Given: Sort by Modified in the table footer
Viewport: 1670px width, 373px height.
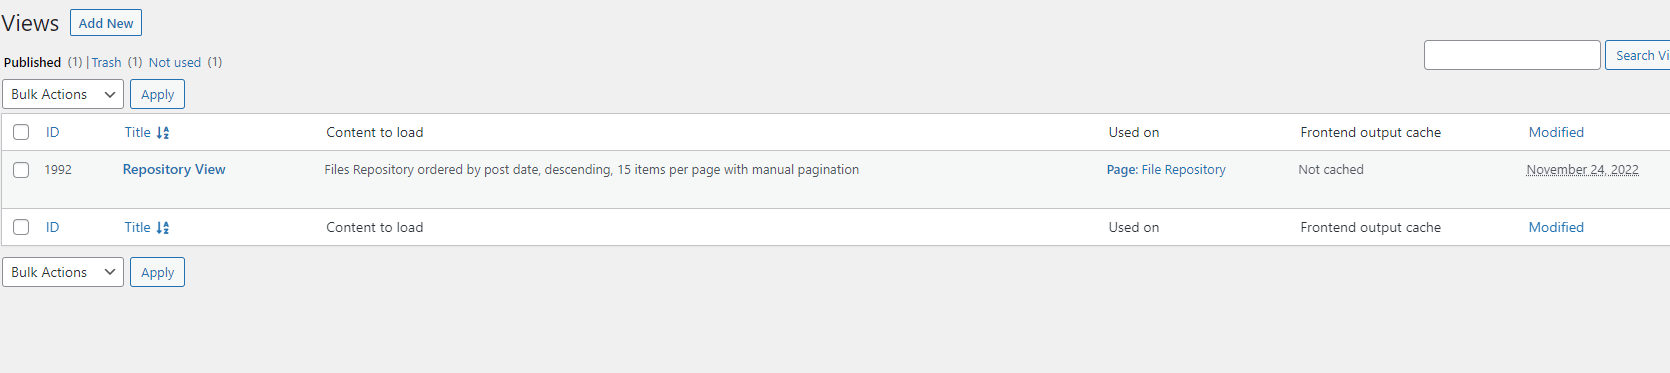Looking at the screenshot, I should point(1556,227).
